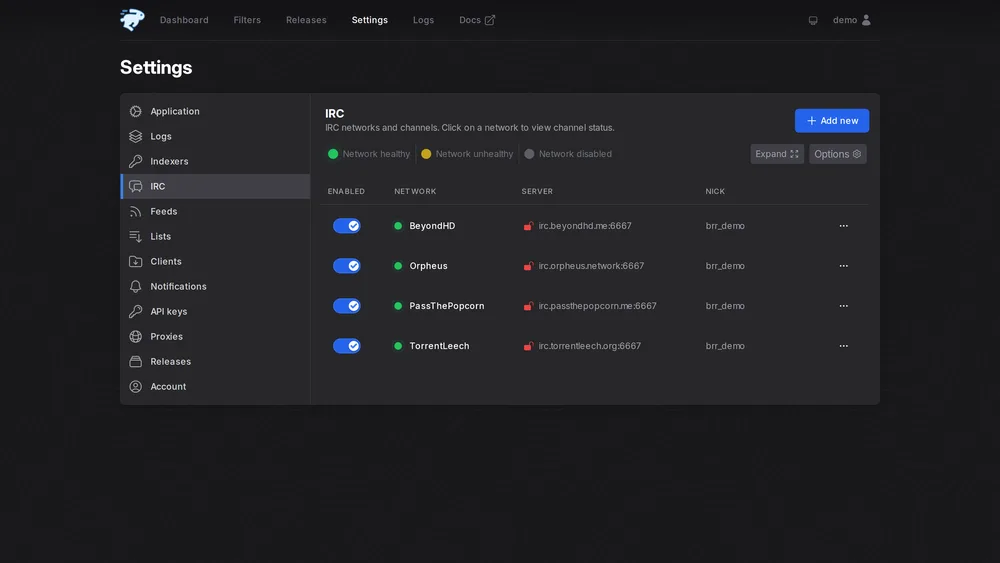The width and height of the screenshot is (1000, 563).
Task: Click the red unlocked padlock for BeyondHD server
Action: click(x=528, y=226)
